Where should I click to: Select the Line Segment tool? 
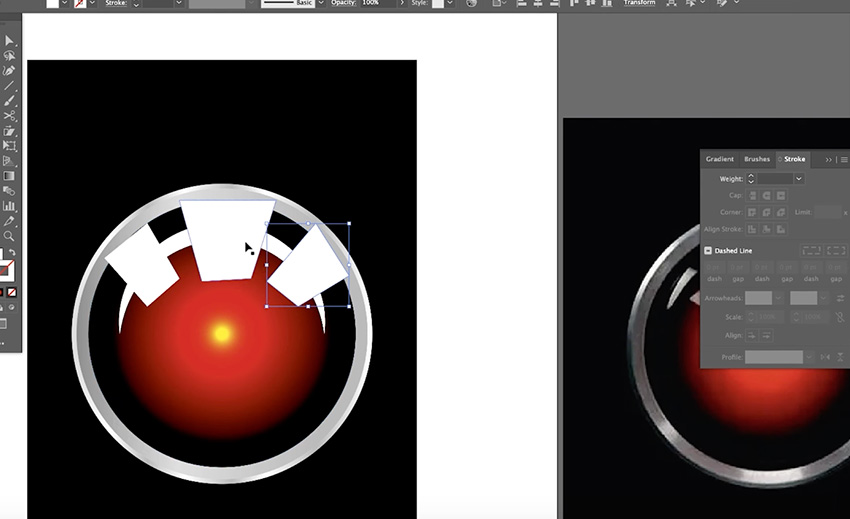tap(9, 86)
